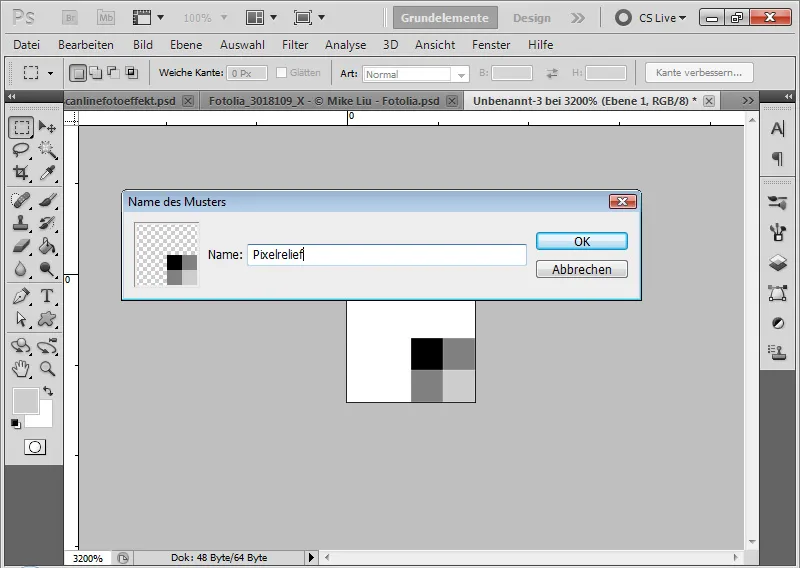Choose Intersect with selection mode
Screen dimensions: 800x568
pyautogui.click(x=132, y=73)
